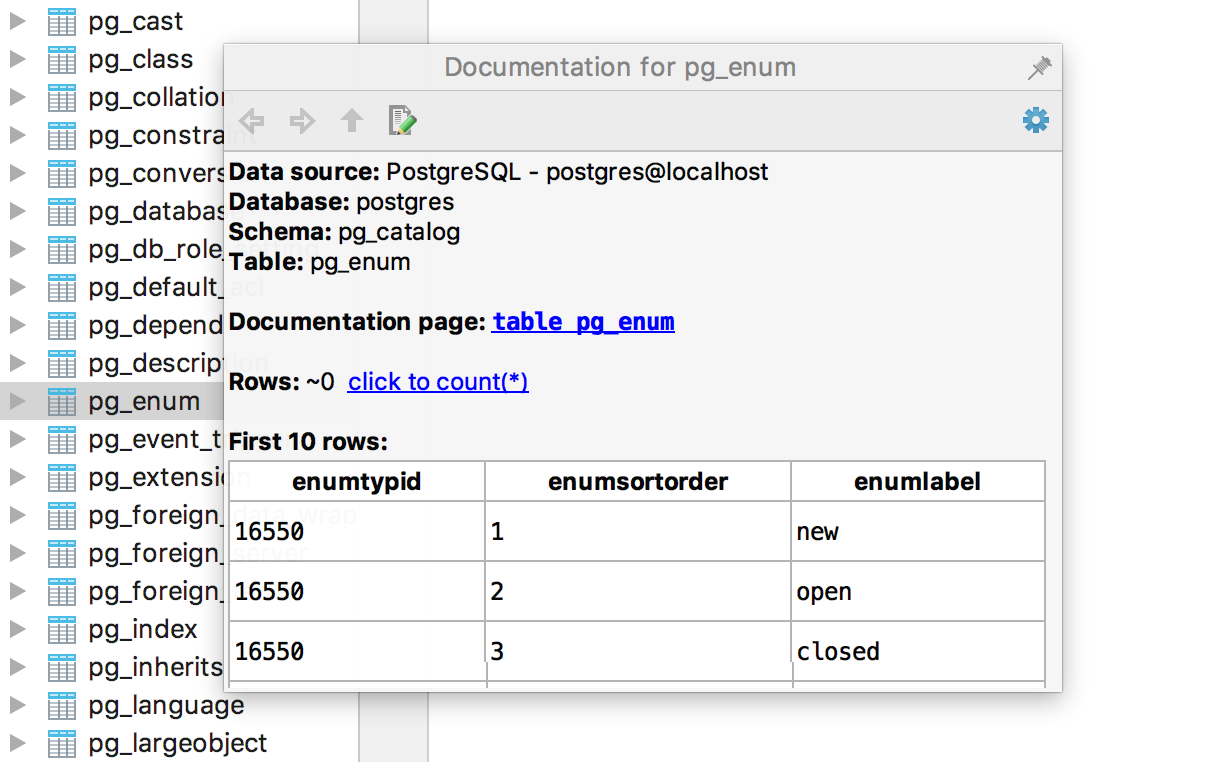Click the 'open' enumlabel cell

918,591
